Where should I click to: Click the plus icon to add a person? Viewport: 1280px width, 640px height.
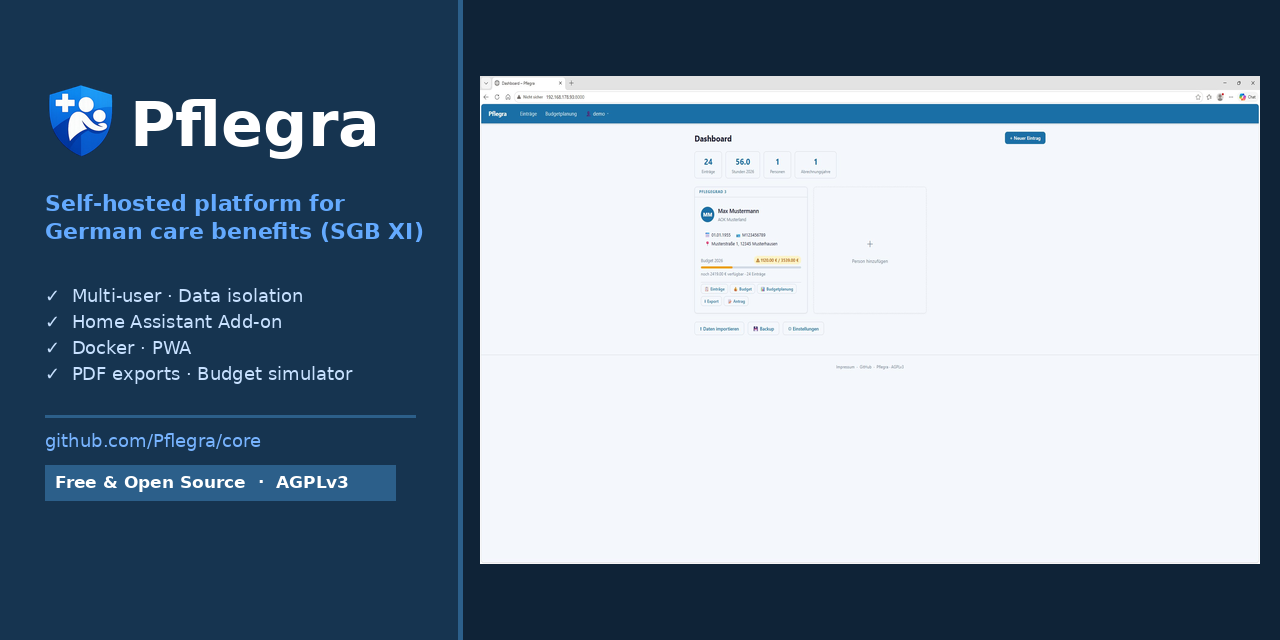(x=870, y=244)
